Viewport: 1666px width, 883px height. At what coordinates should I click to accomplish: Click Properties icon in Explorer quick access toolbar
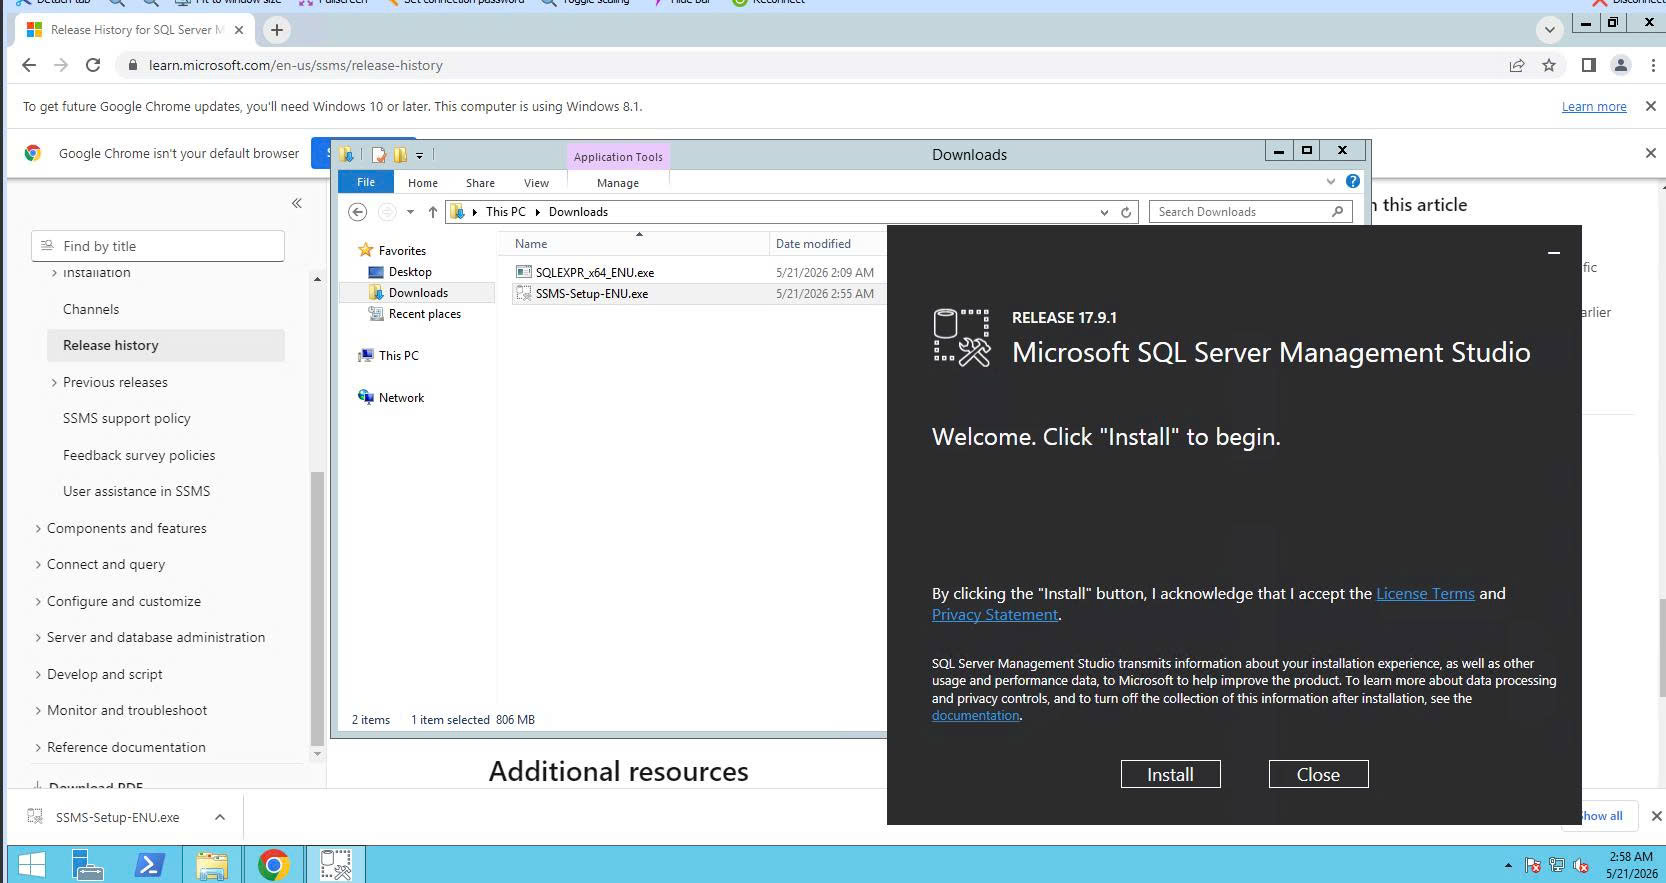379,155
